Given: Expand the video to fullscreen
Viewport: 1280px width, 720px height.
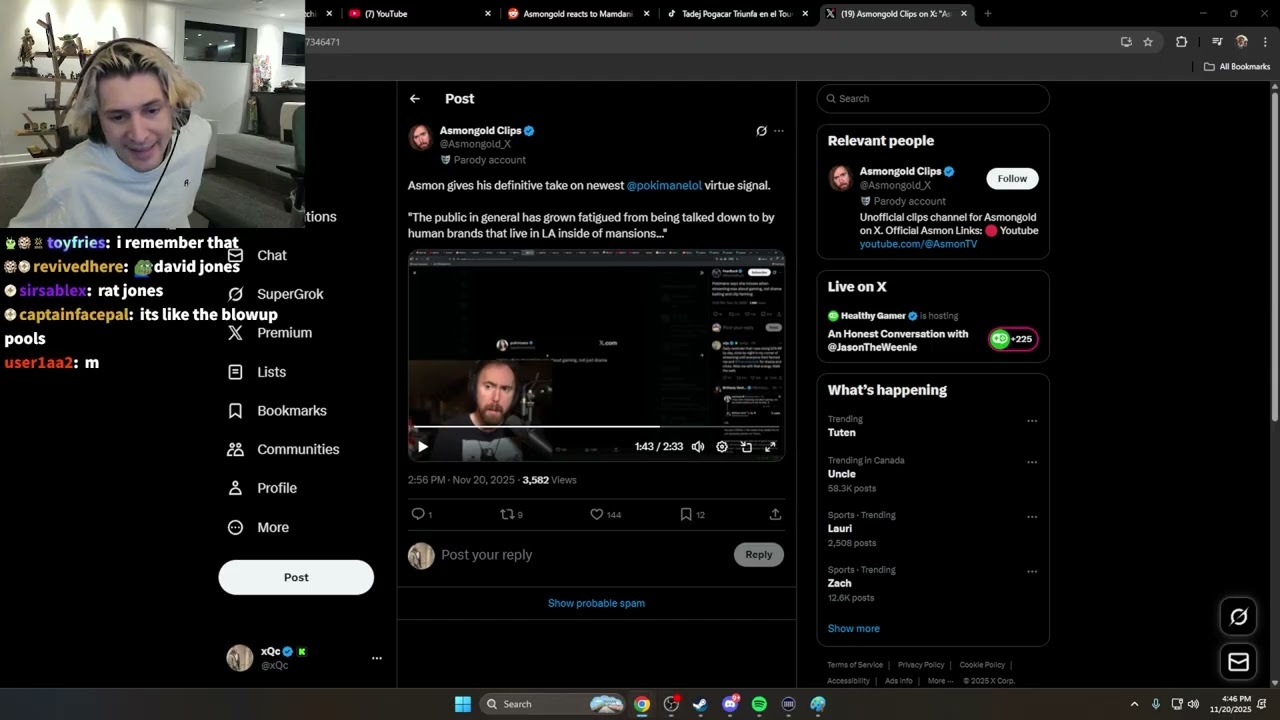Looking at the screenshot, I should click(770, 447).
